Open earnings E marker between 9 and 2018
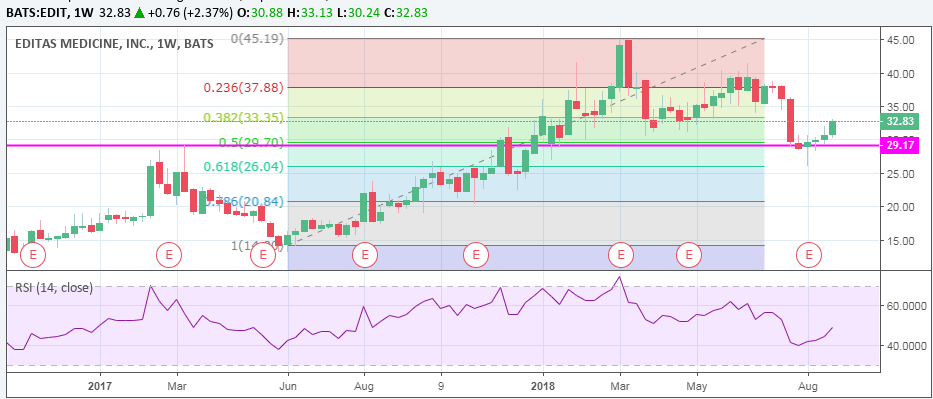Image resolution: width=933 pixels, height=399 pixels. tap(476, 255)
